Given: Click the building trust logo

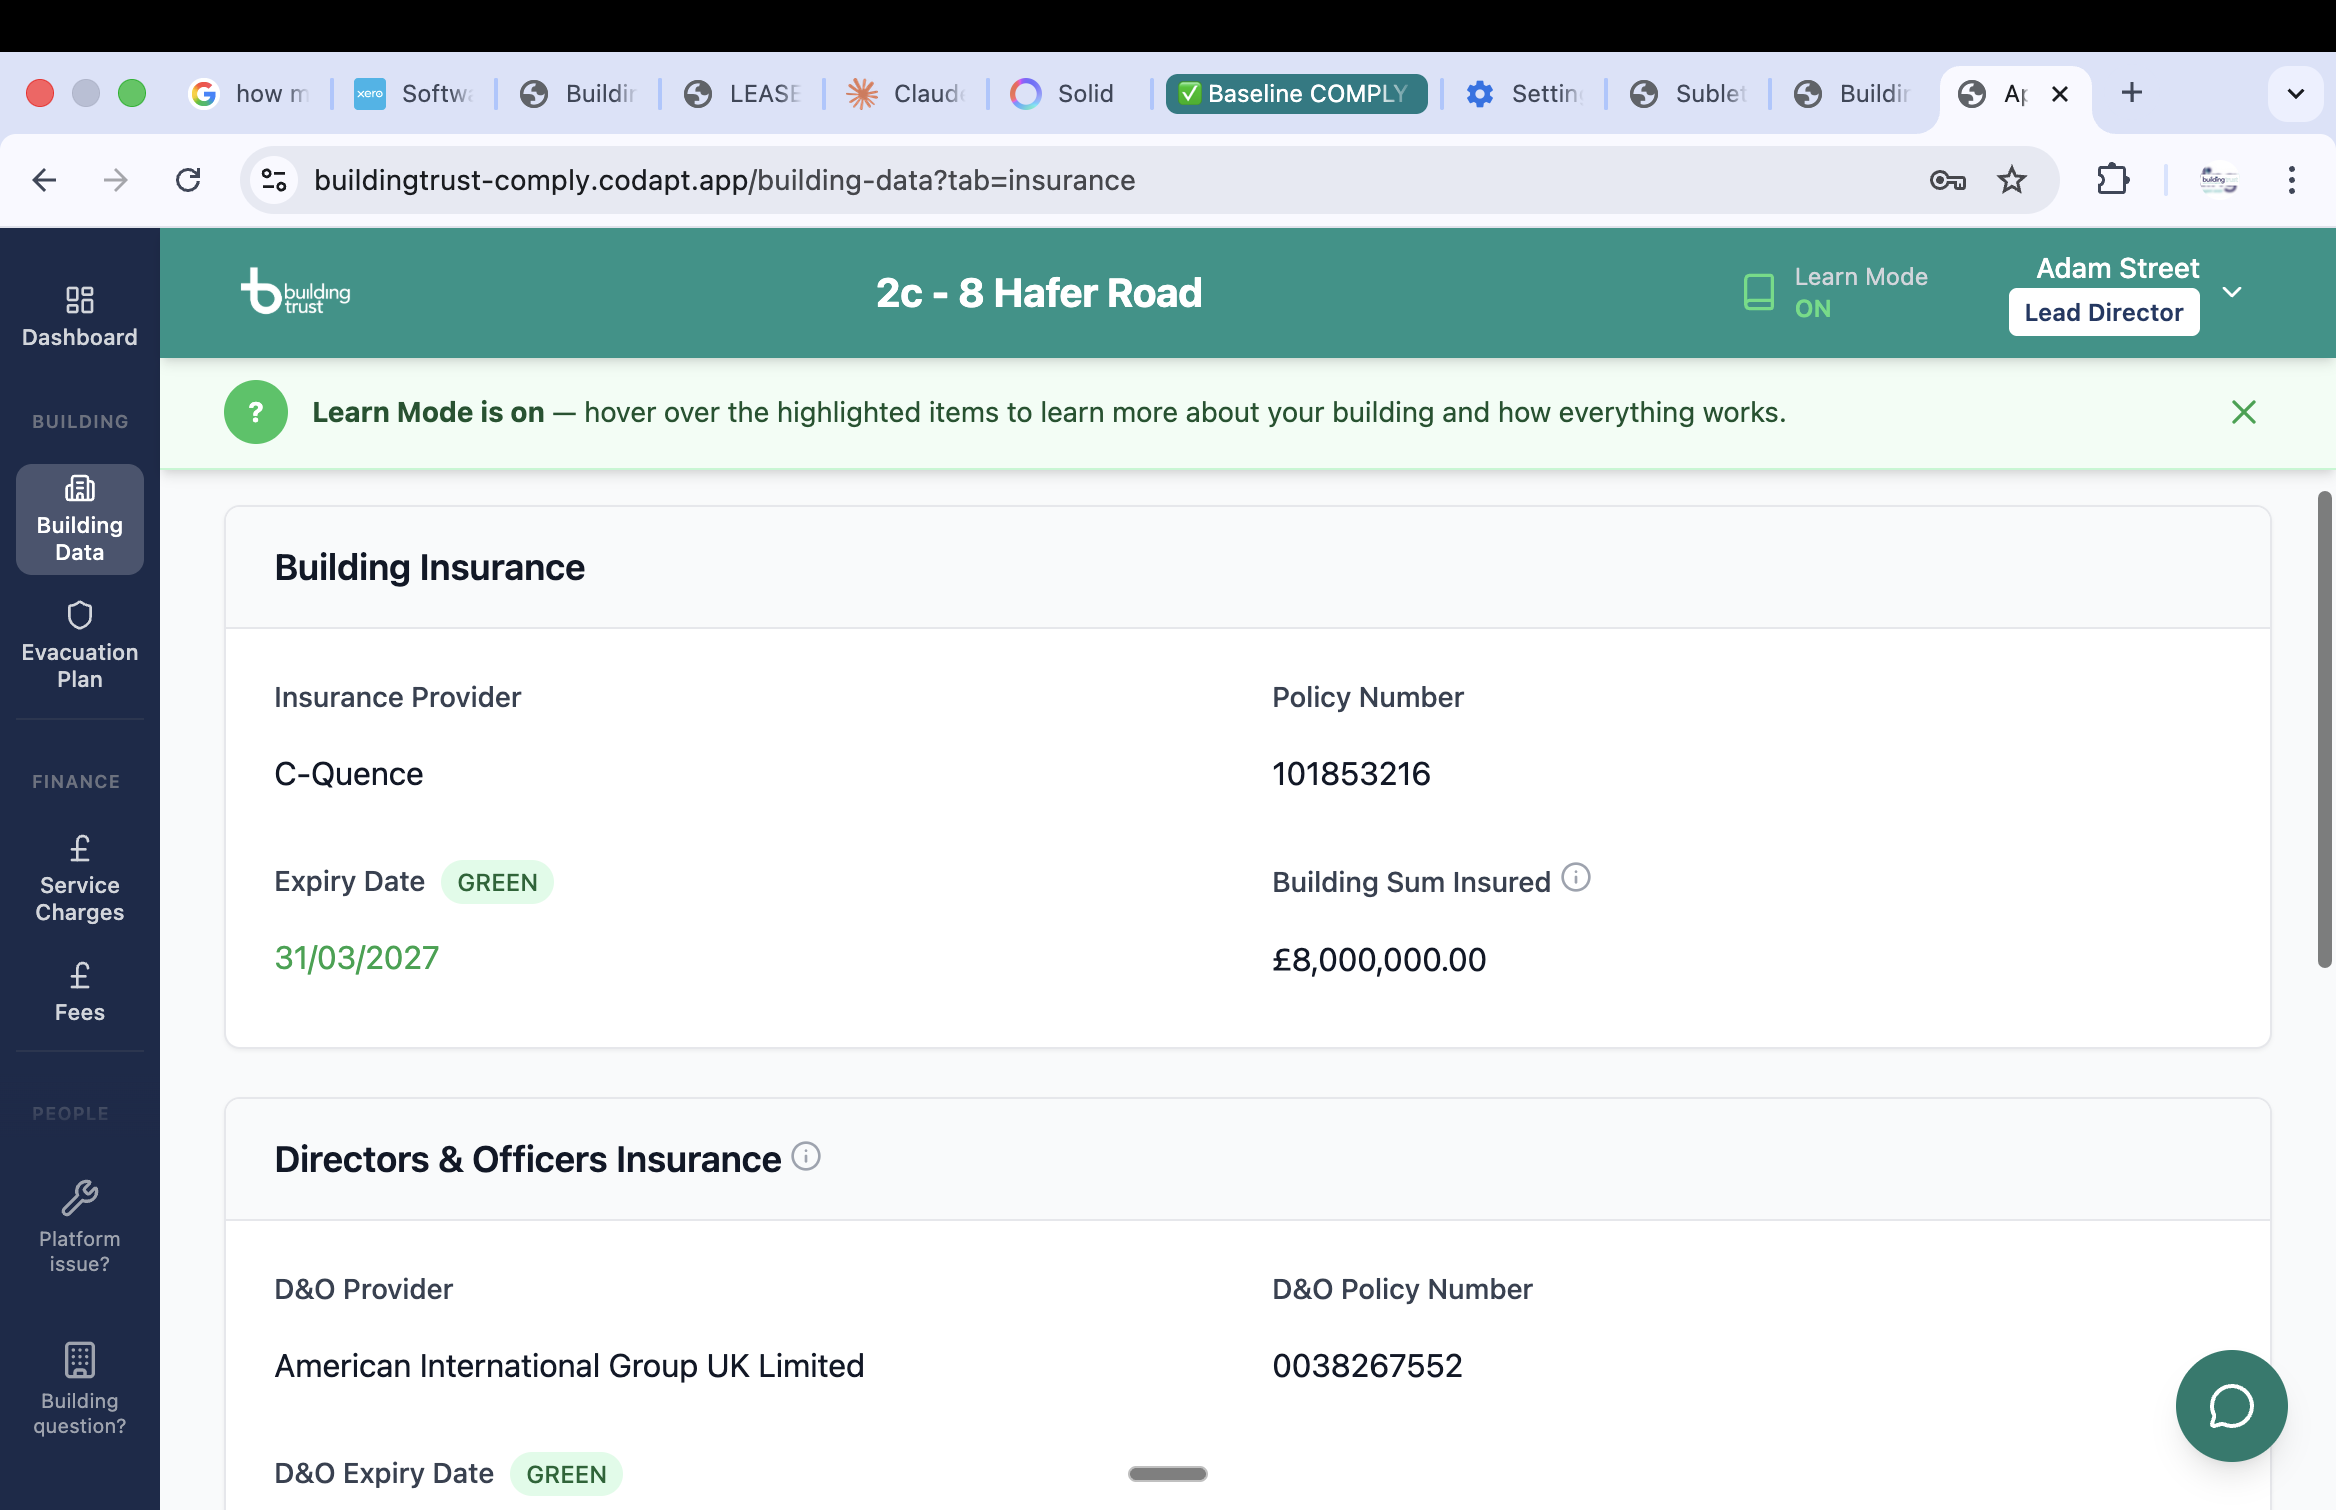Looking at the screenshot, I should click(294, 292).
